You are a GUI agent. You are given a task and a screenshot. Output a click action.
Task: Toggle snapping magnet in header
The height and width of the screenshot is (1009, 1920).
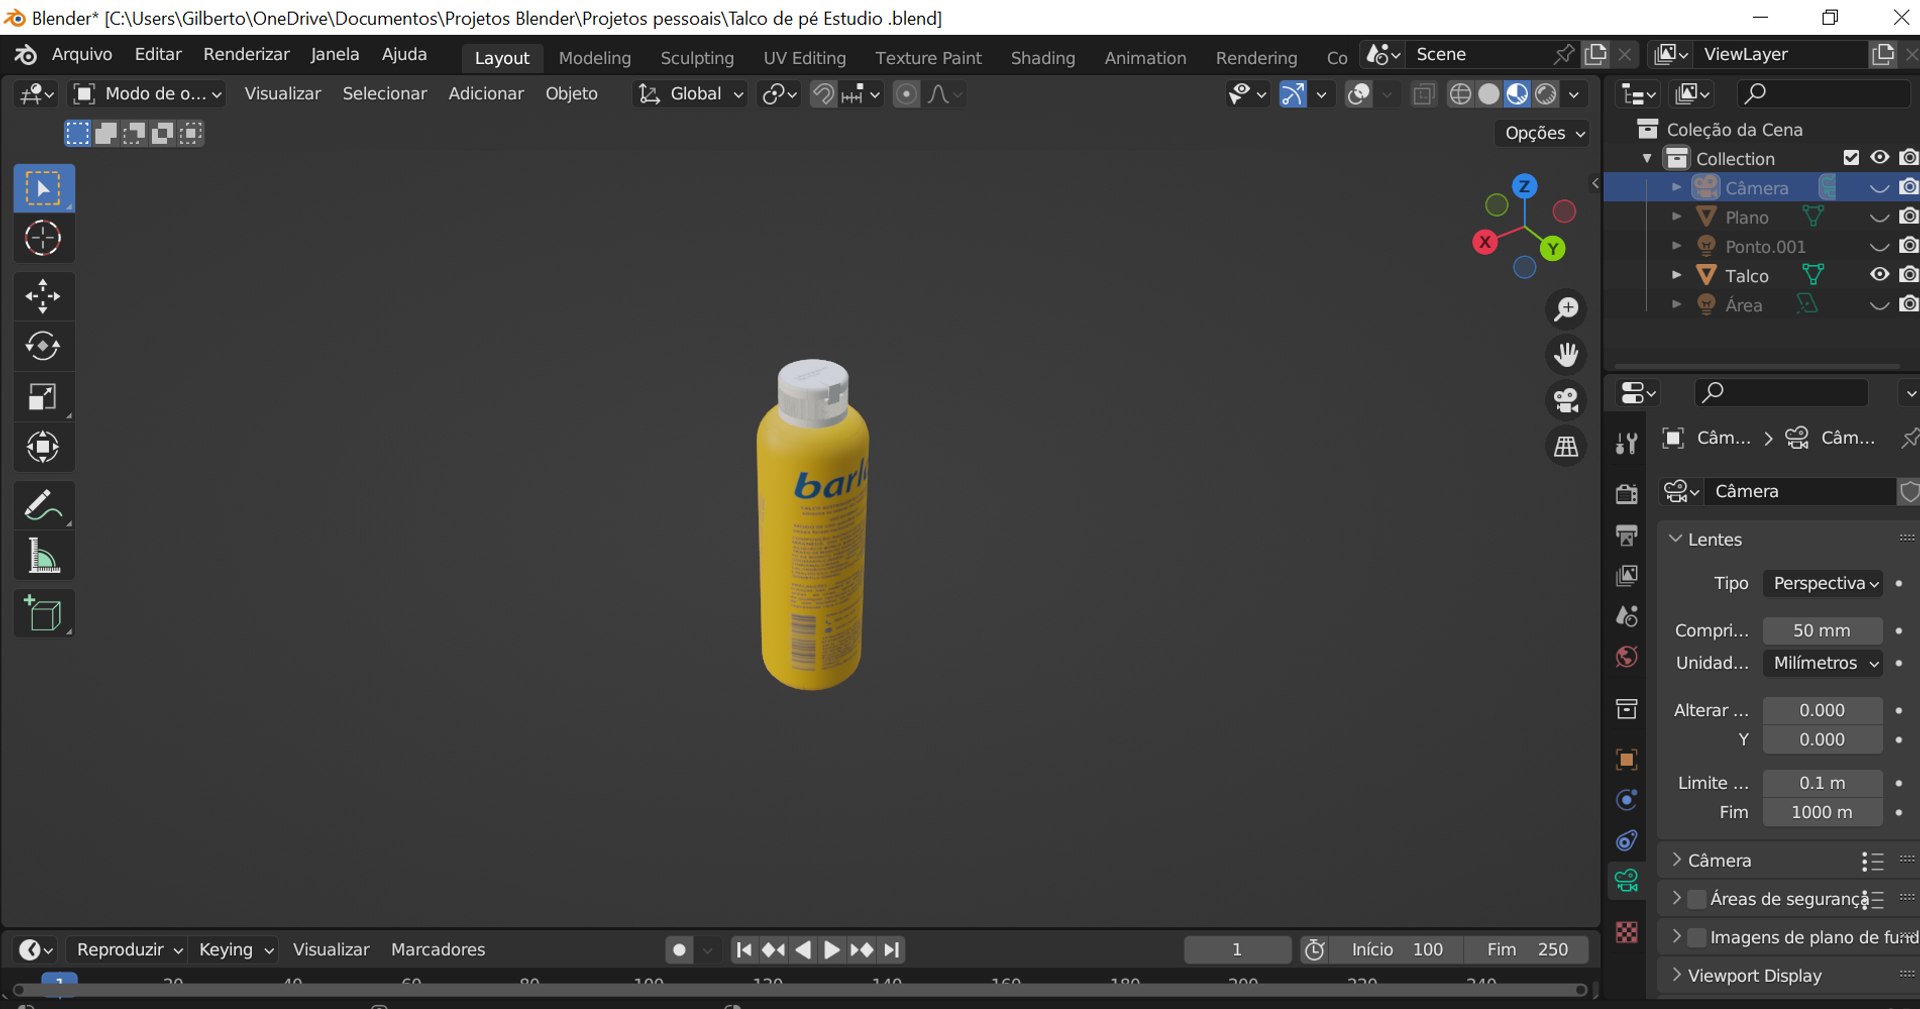[x=822, y=94]
